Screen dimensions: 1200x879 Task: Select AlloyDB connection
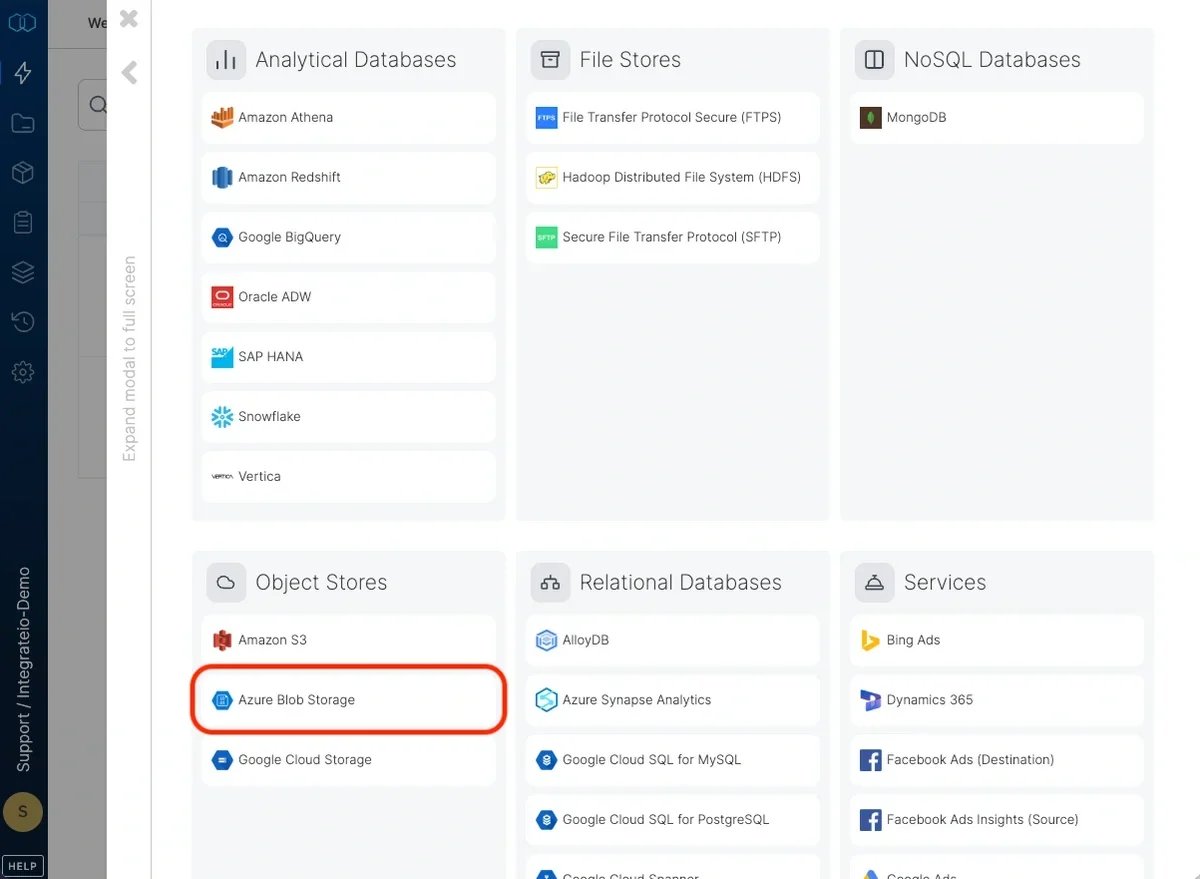[x=672, y=640]
